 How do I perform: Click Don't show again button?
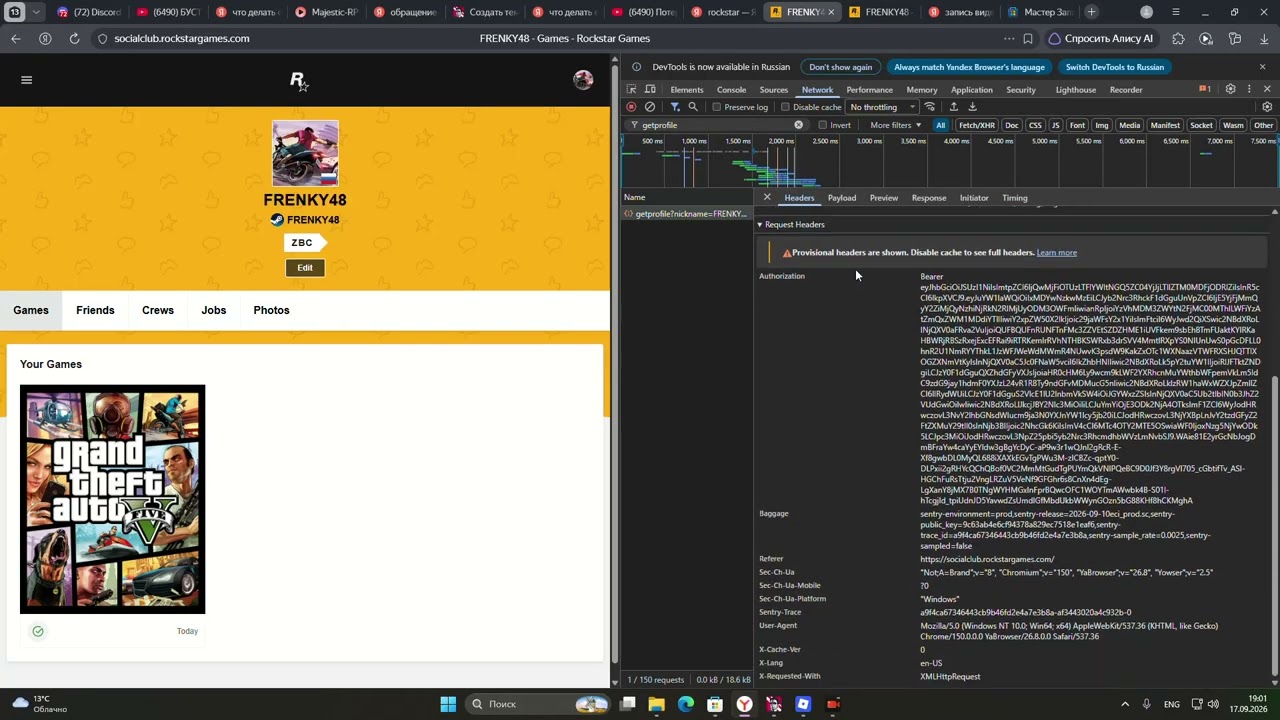(841, 67)
